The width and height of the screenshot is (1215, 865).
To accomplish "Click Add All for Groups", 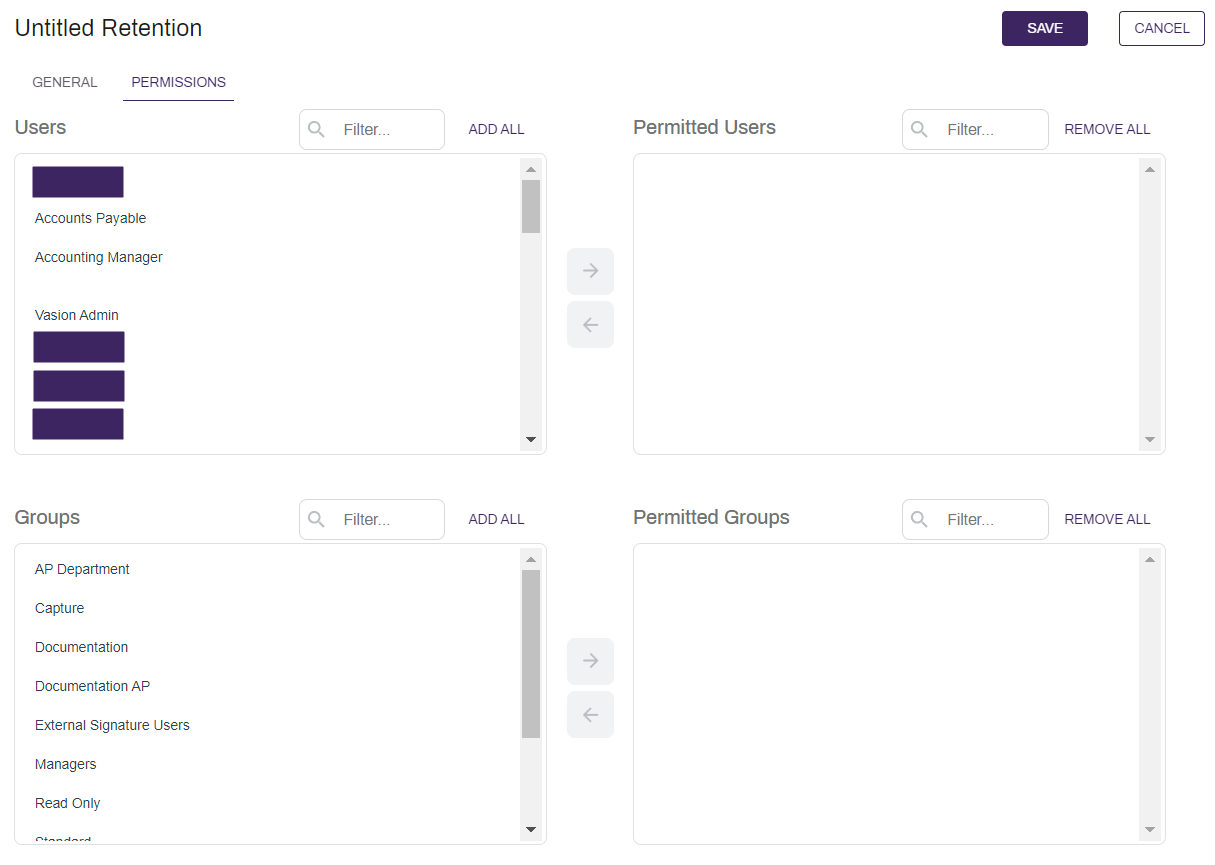I will [496, 519].
